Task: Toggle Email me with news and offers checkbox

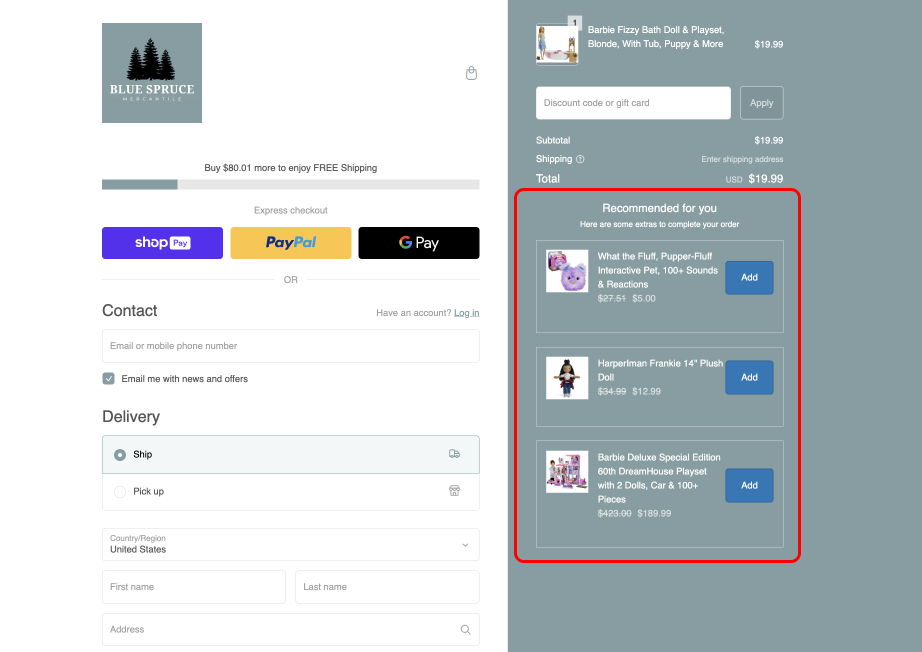Action: [108, 379]
